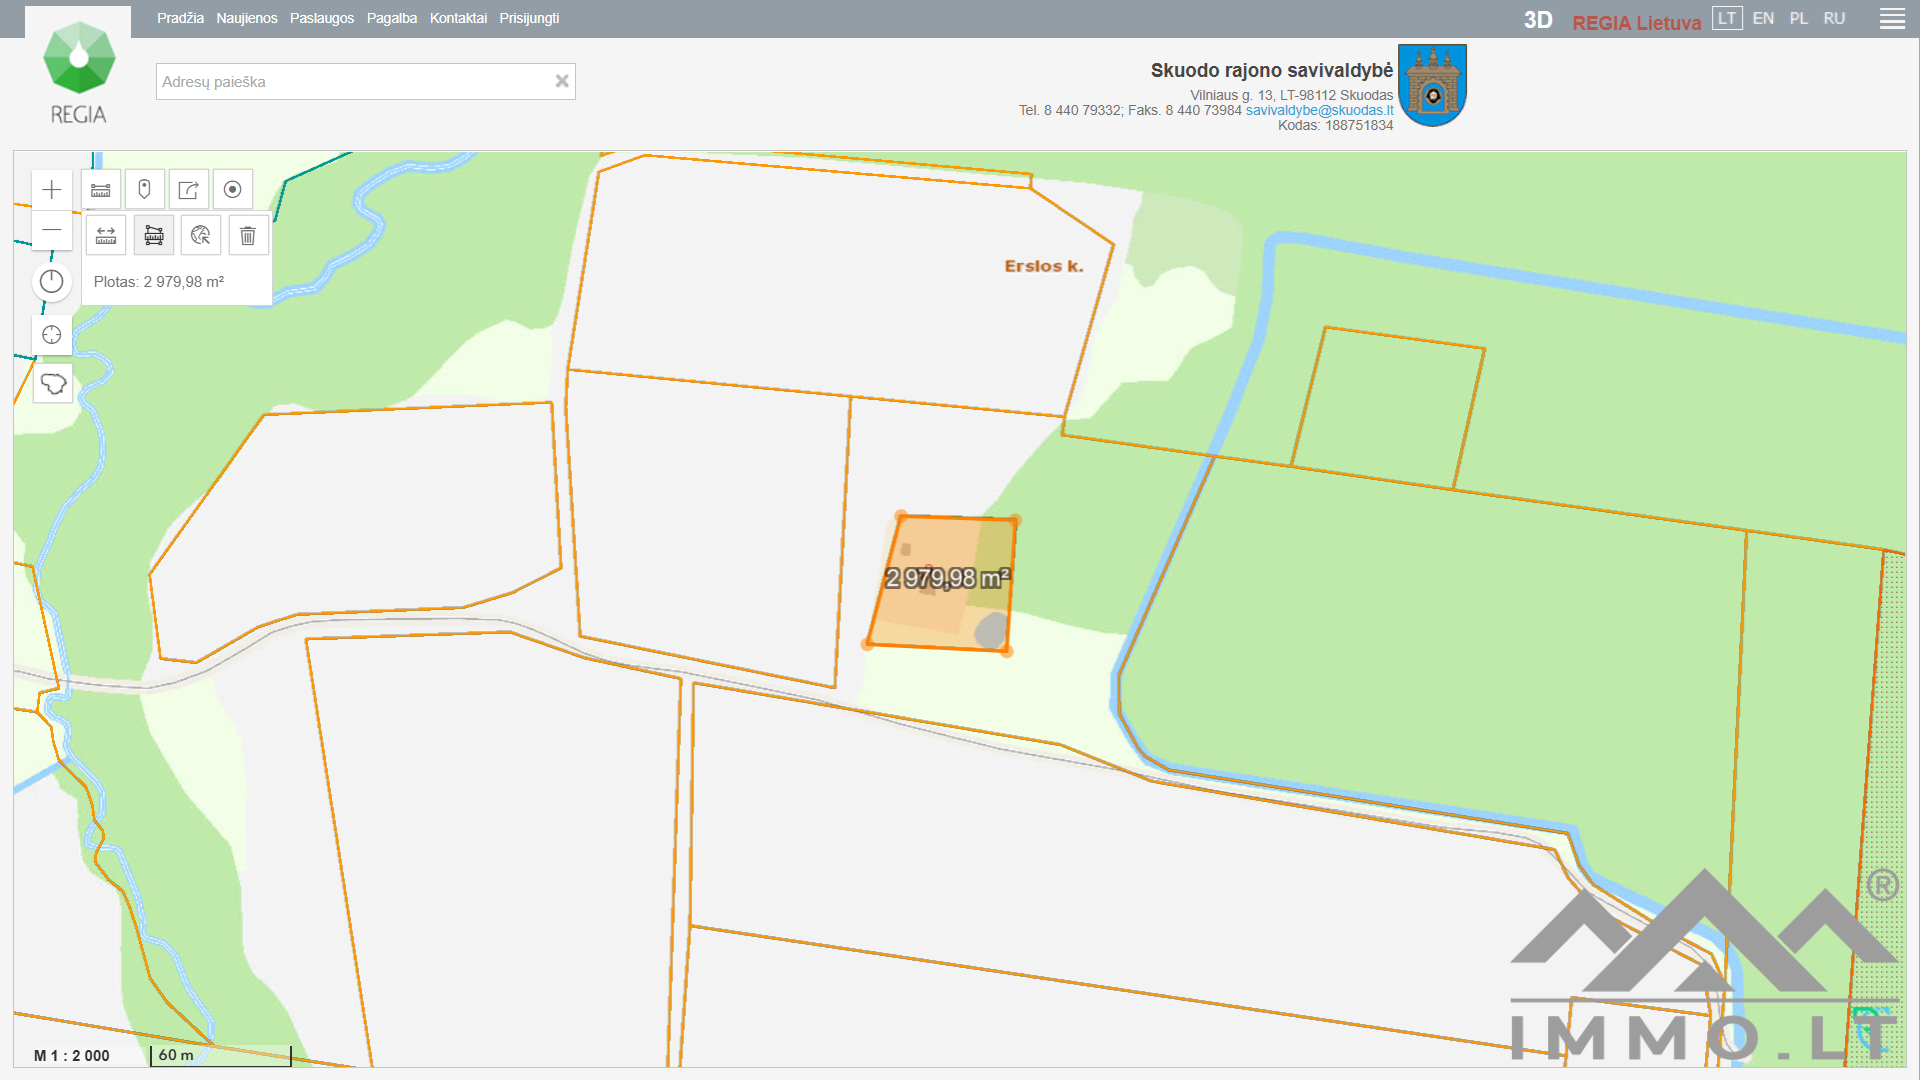Toggle the circular target layer button
This screenshot has width=1920, height=1080.
233,190
